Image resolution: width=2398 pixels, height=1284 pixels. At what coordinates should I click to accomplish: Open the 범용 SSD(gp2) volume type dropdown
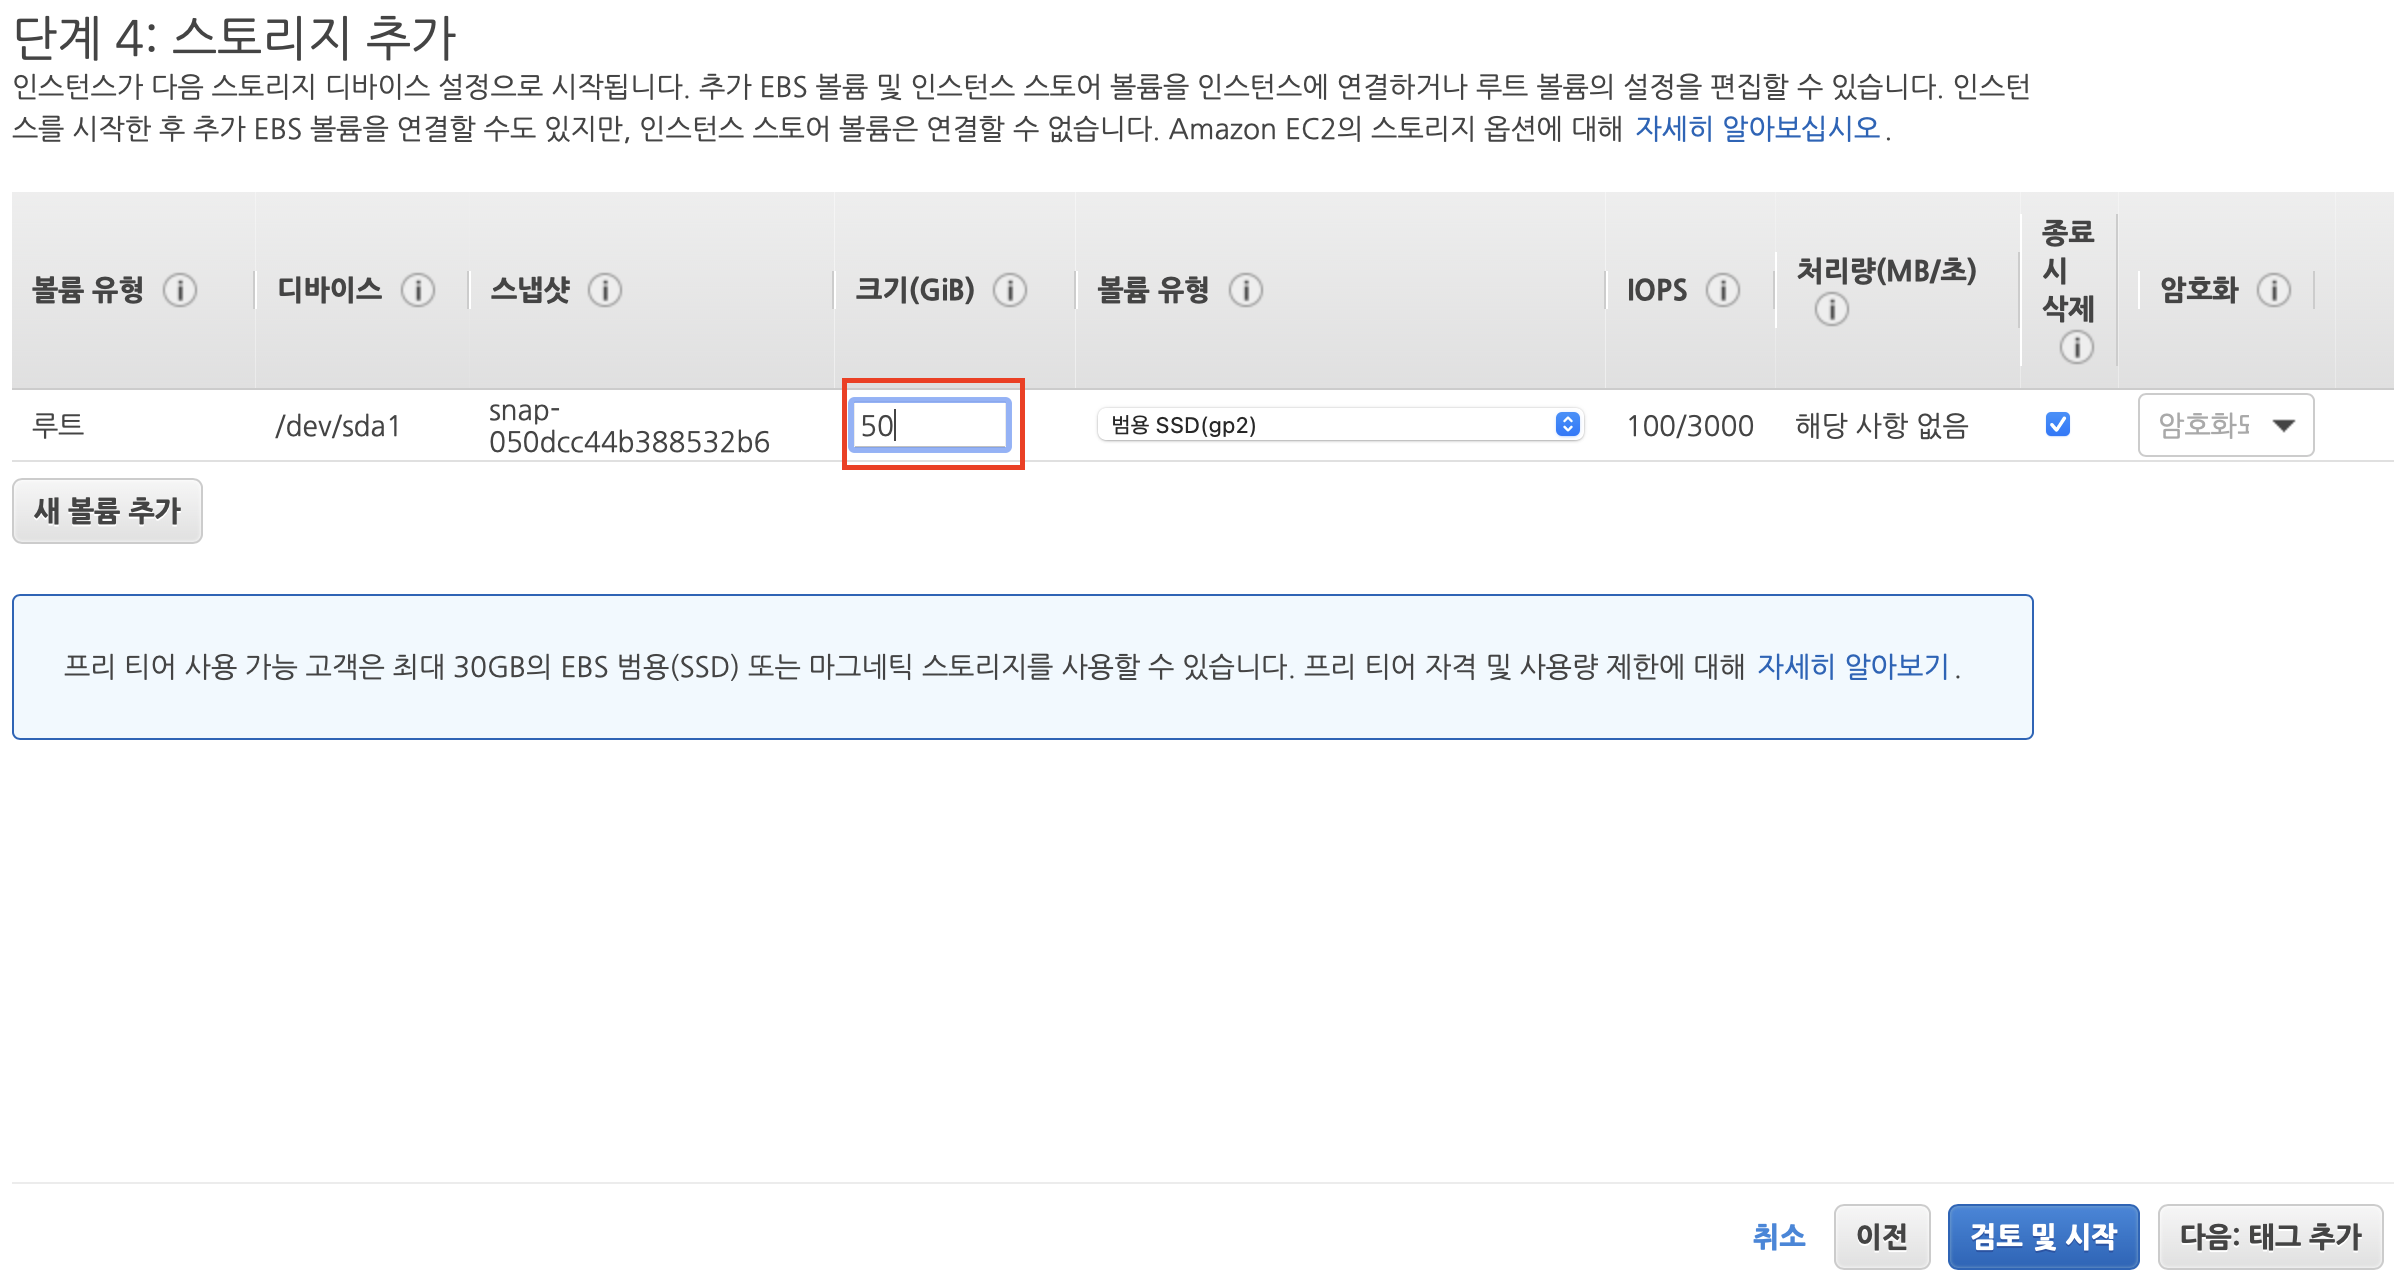pos(1339,425)
